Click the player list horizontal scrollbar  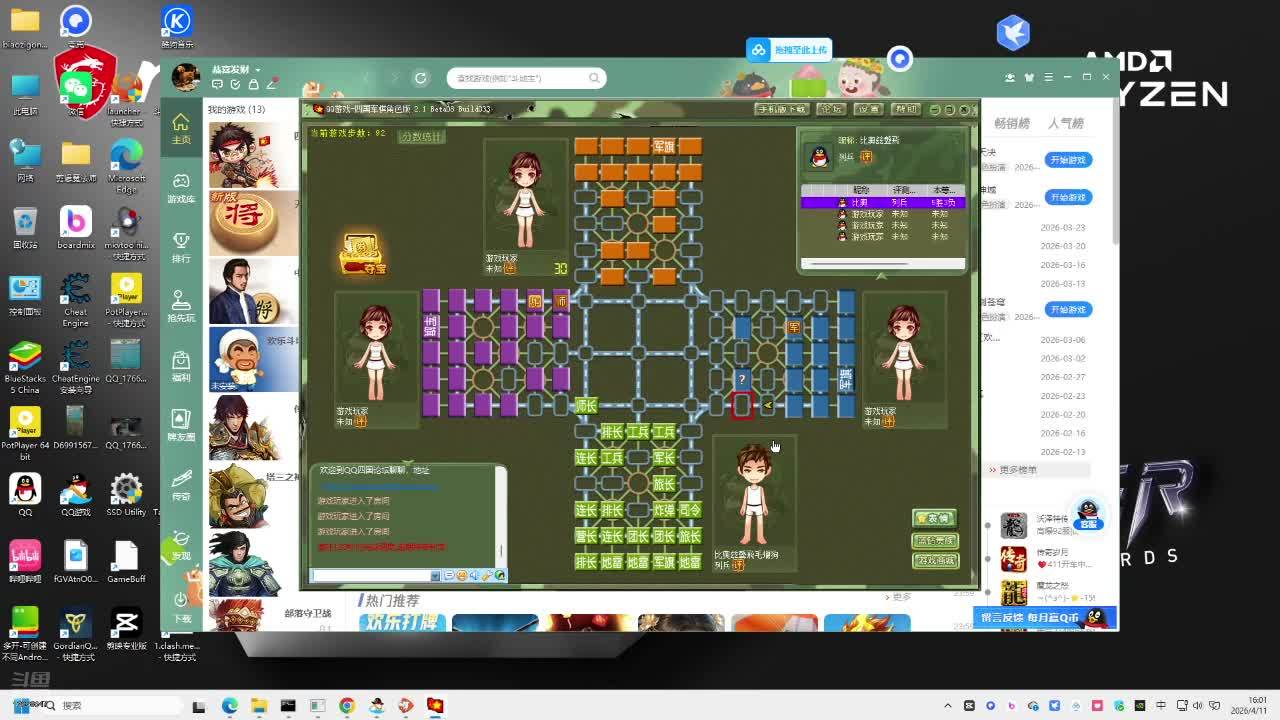point(860,264)
